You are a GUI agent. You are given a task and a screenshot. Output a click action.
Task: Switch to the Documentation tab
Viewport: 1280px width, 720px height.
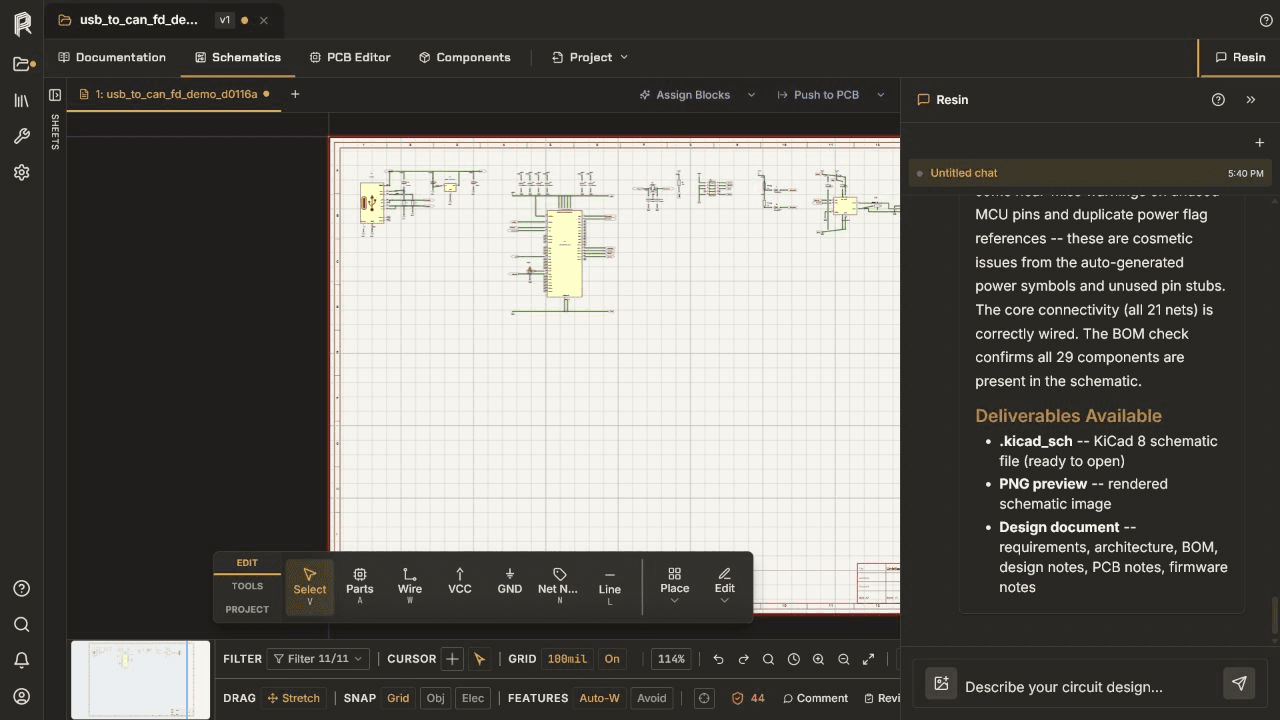[112, 57]
